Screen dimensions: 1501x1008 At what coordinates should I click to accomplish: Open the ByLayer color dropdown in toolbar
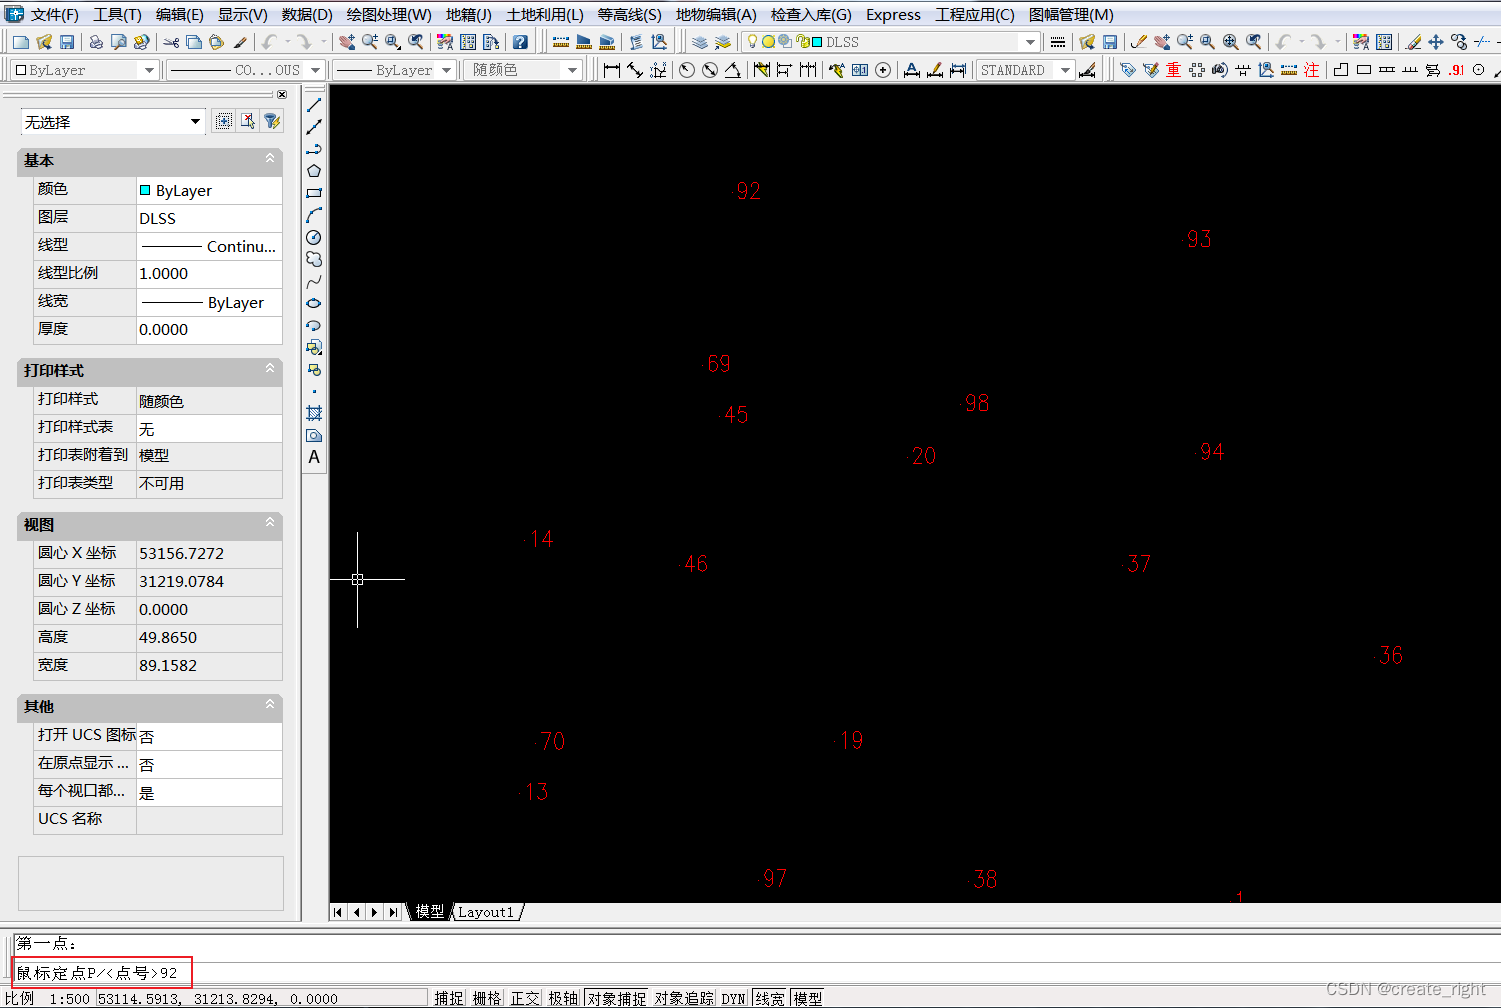pyautogui.click(x=84, y=70)
